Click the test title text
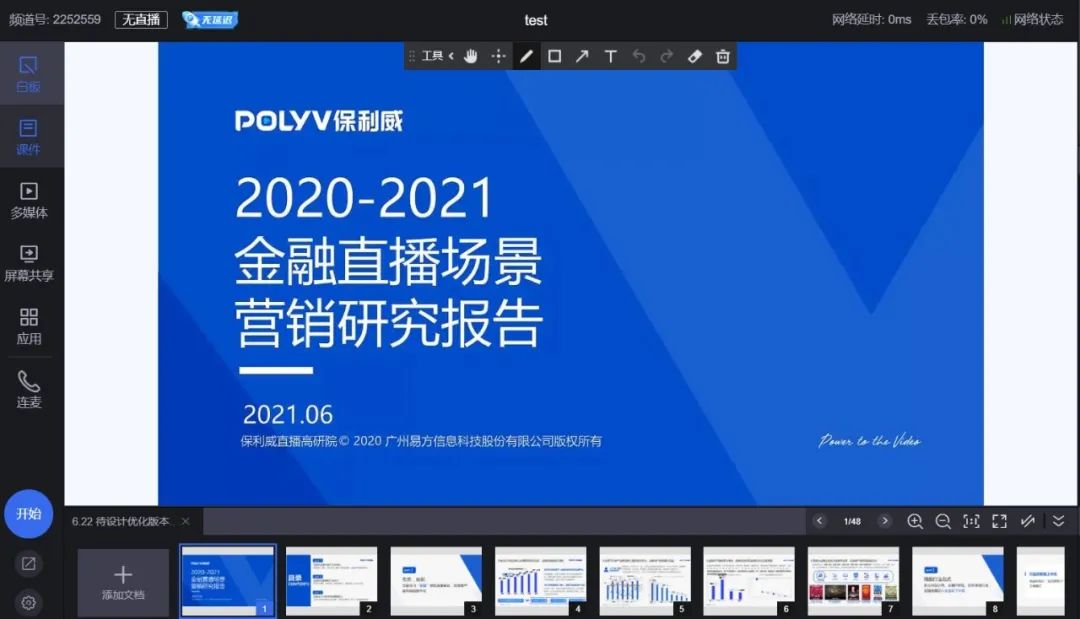 coord(535,21)
